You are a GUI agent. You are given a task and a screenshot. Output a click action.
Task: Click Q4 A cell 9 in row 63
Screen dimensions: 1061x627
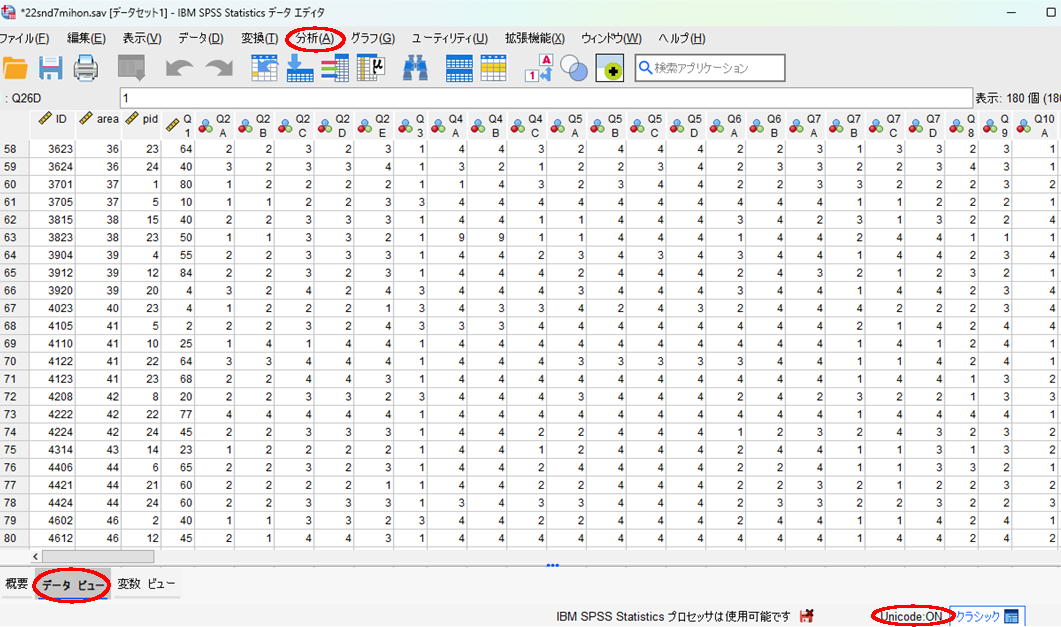pyautogui.click(x=448, y=237)
